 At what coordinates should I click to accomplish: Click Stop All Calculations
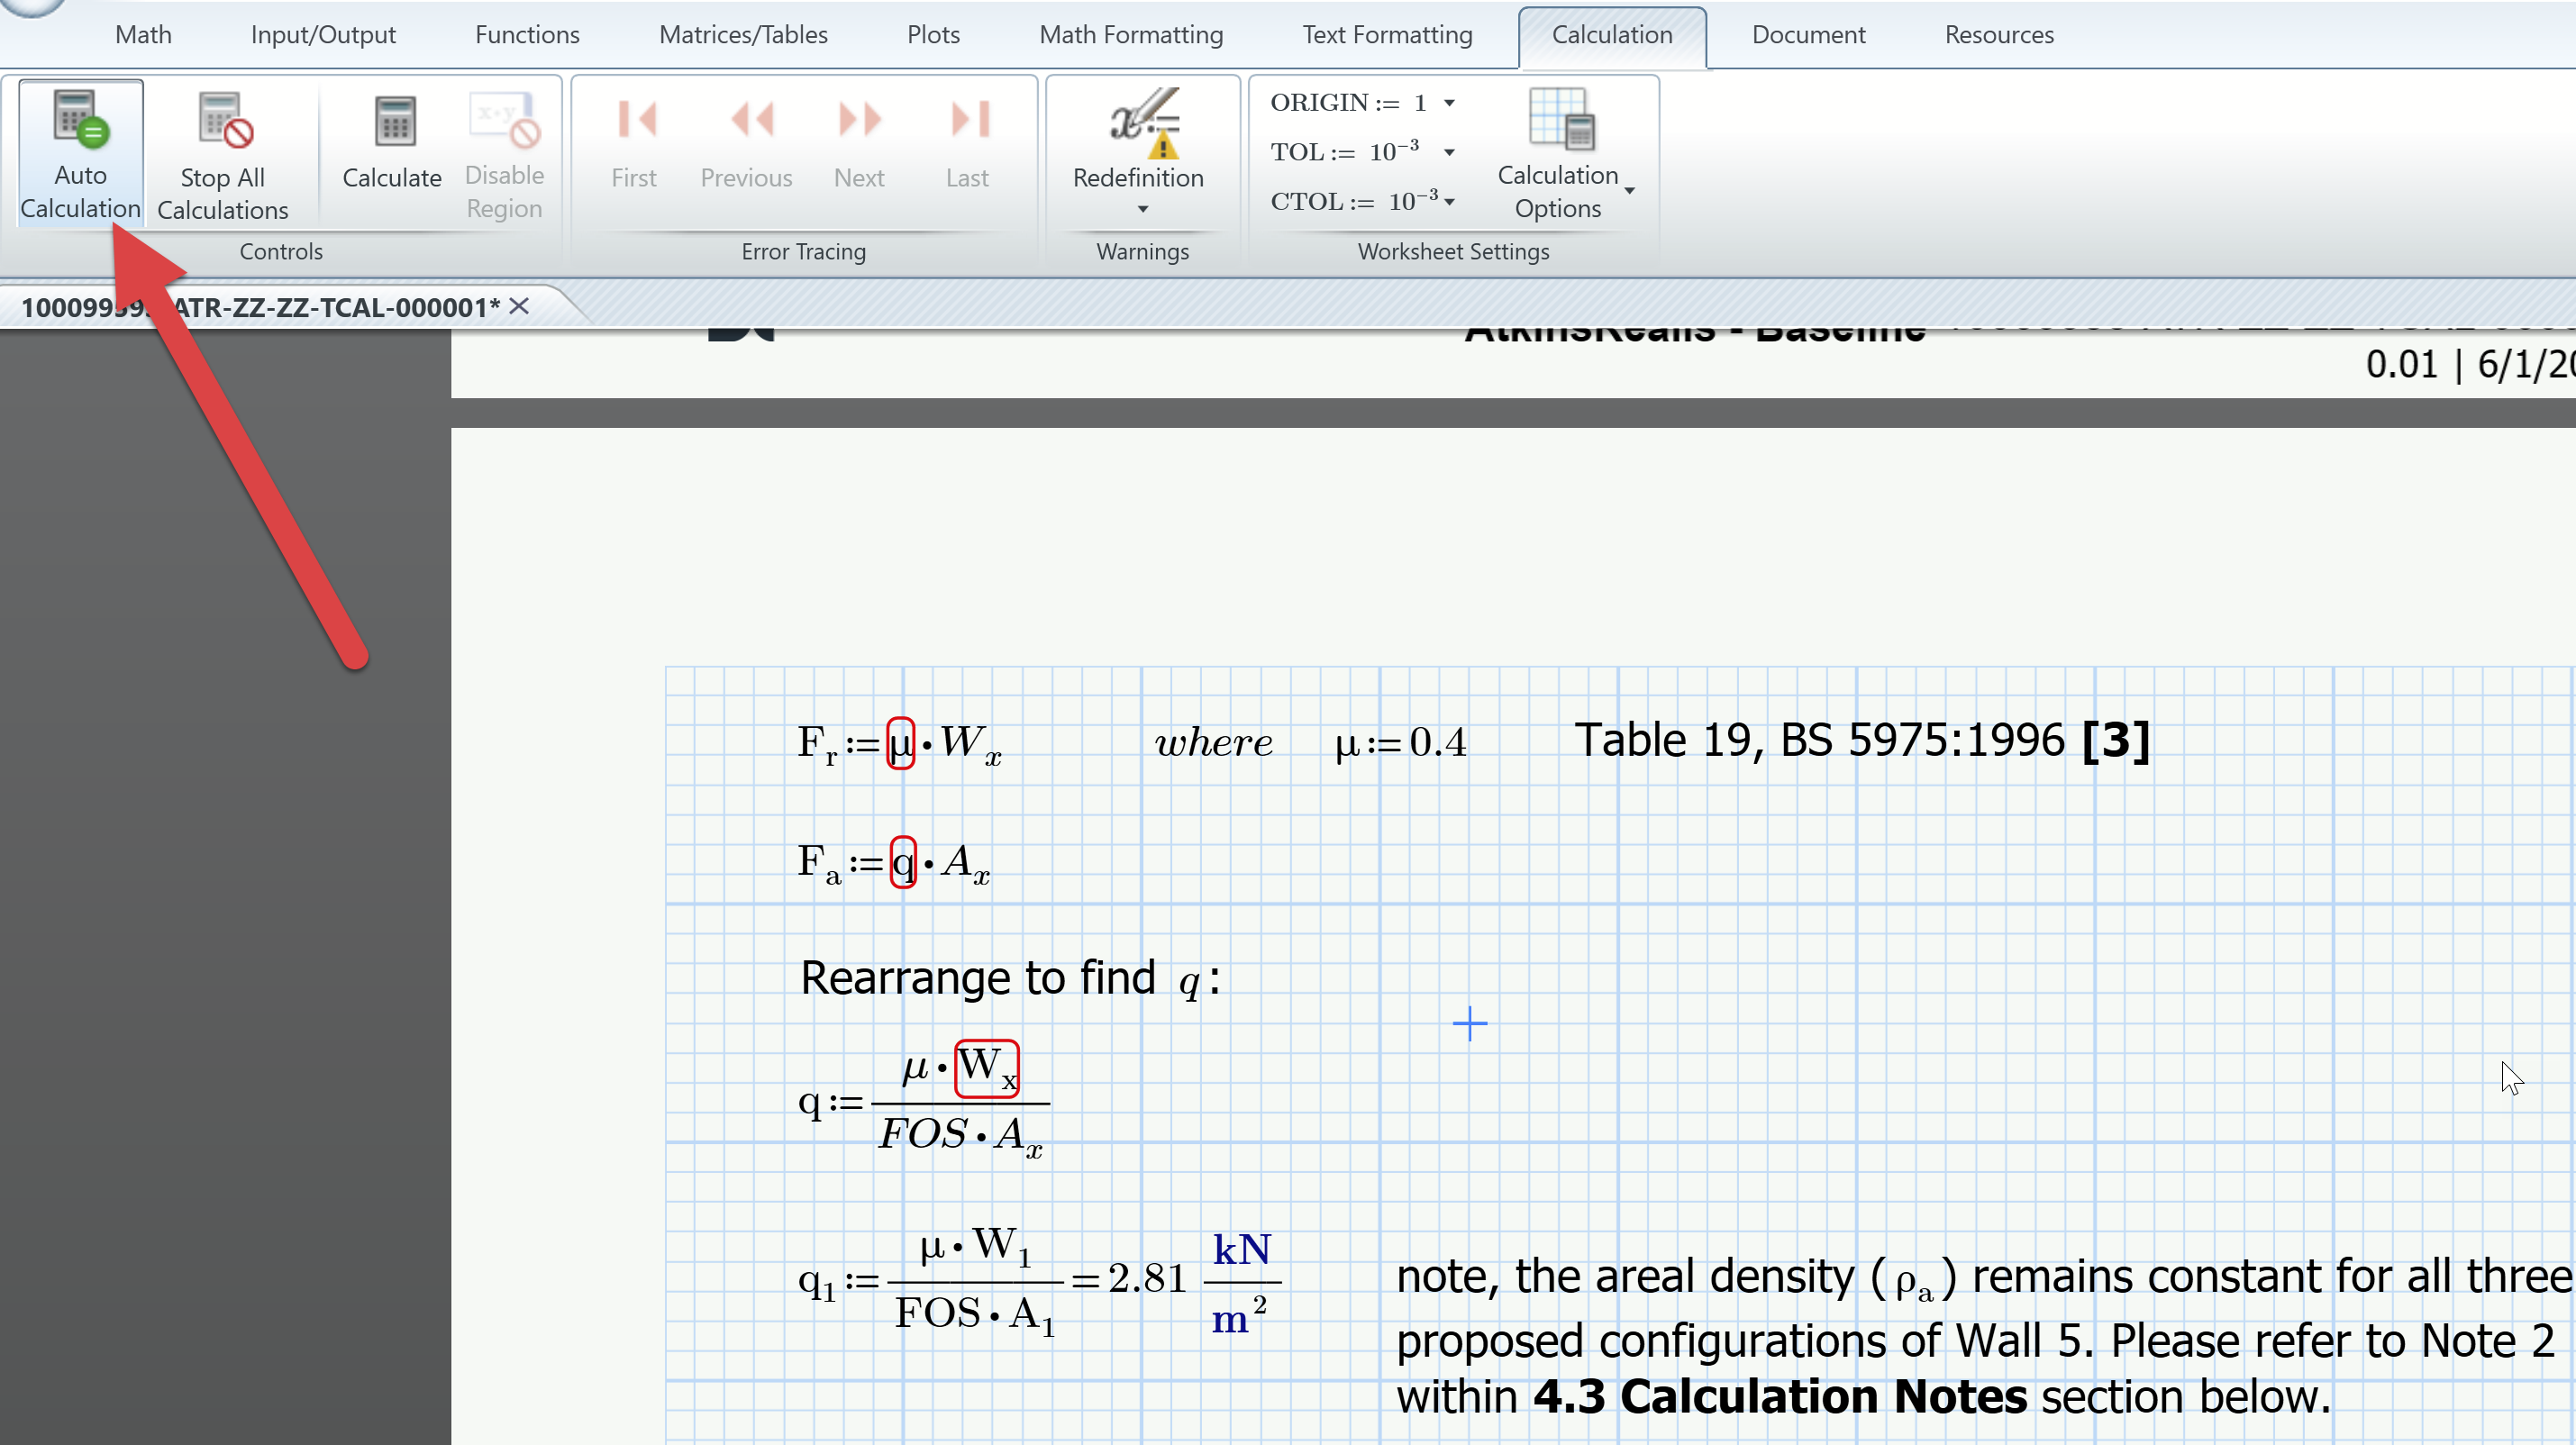(221, 152)
